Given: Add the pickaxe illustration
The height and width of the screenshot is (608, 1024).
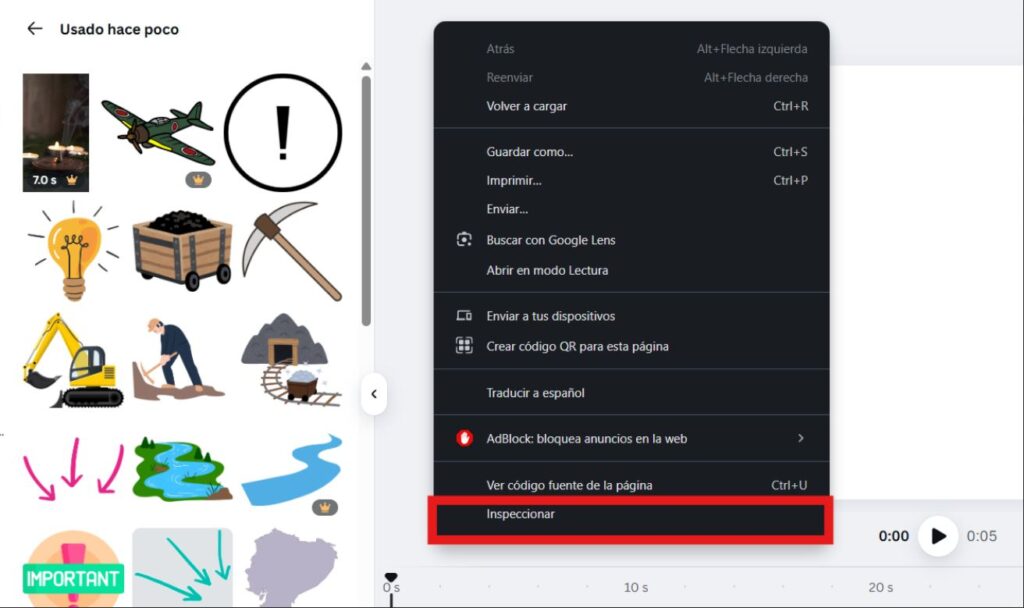Looking at the screenshot, I should coord(292,251).
